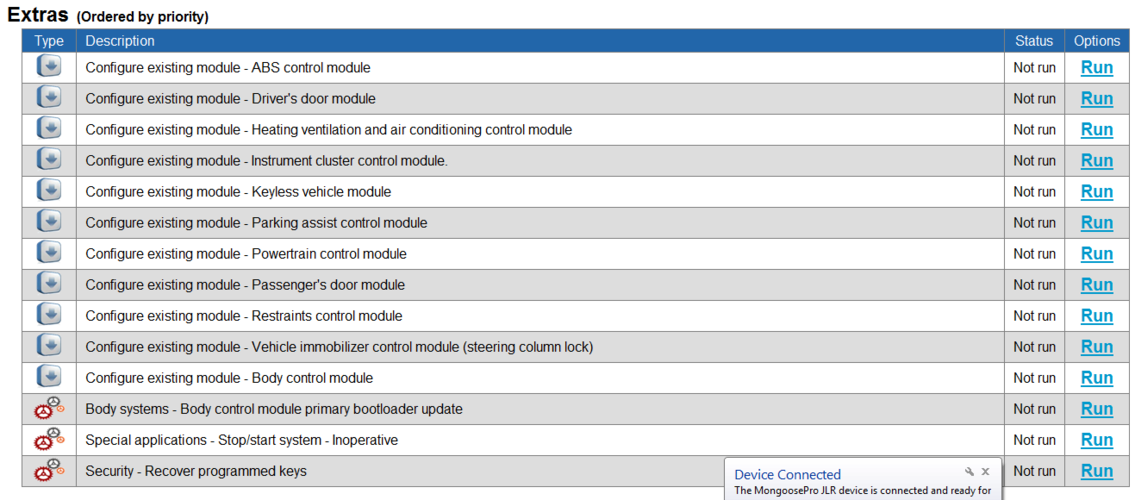This screenshot has height=500, width=1135.
Task: Click the download icon for Powertrain control module
Action: click(48, 253)
